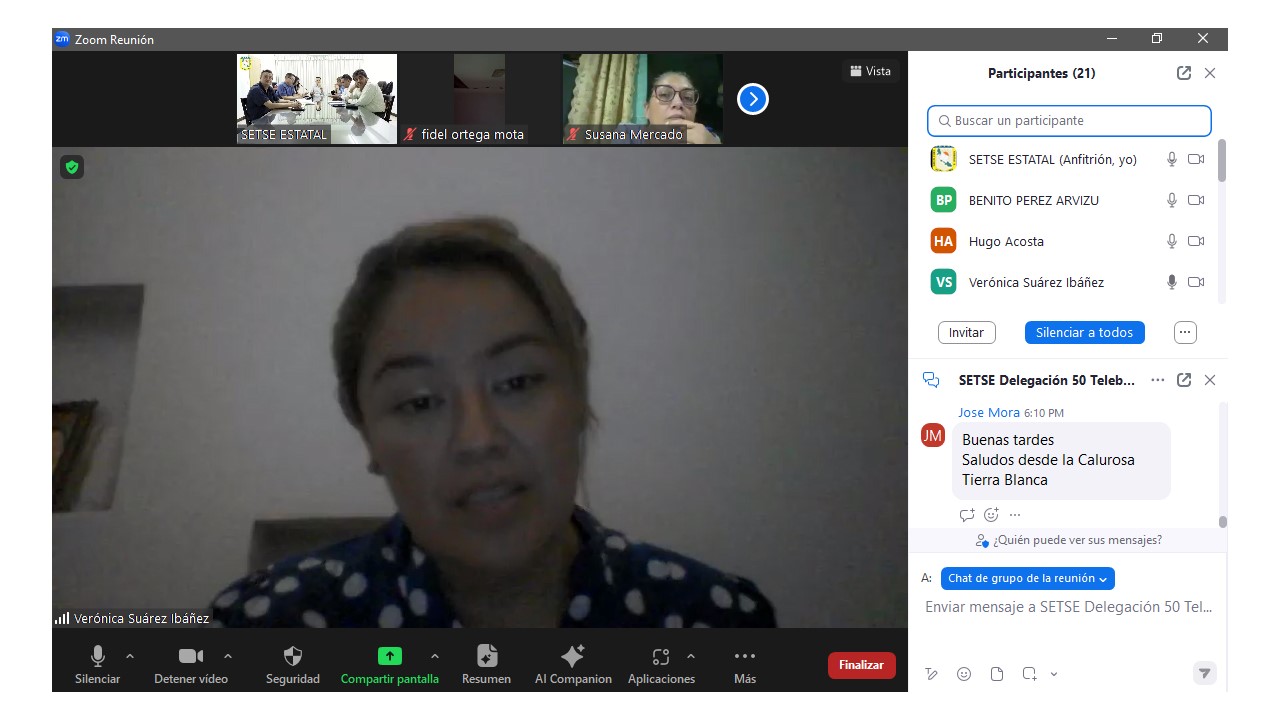Open Chat de grupo recipient dropdown
The width and height of the screenshot is (1280, 720).
[x=1027, y=578]
